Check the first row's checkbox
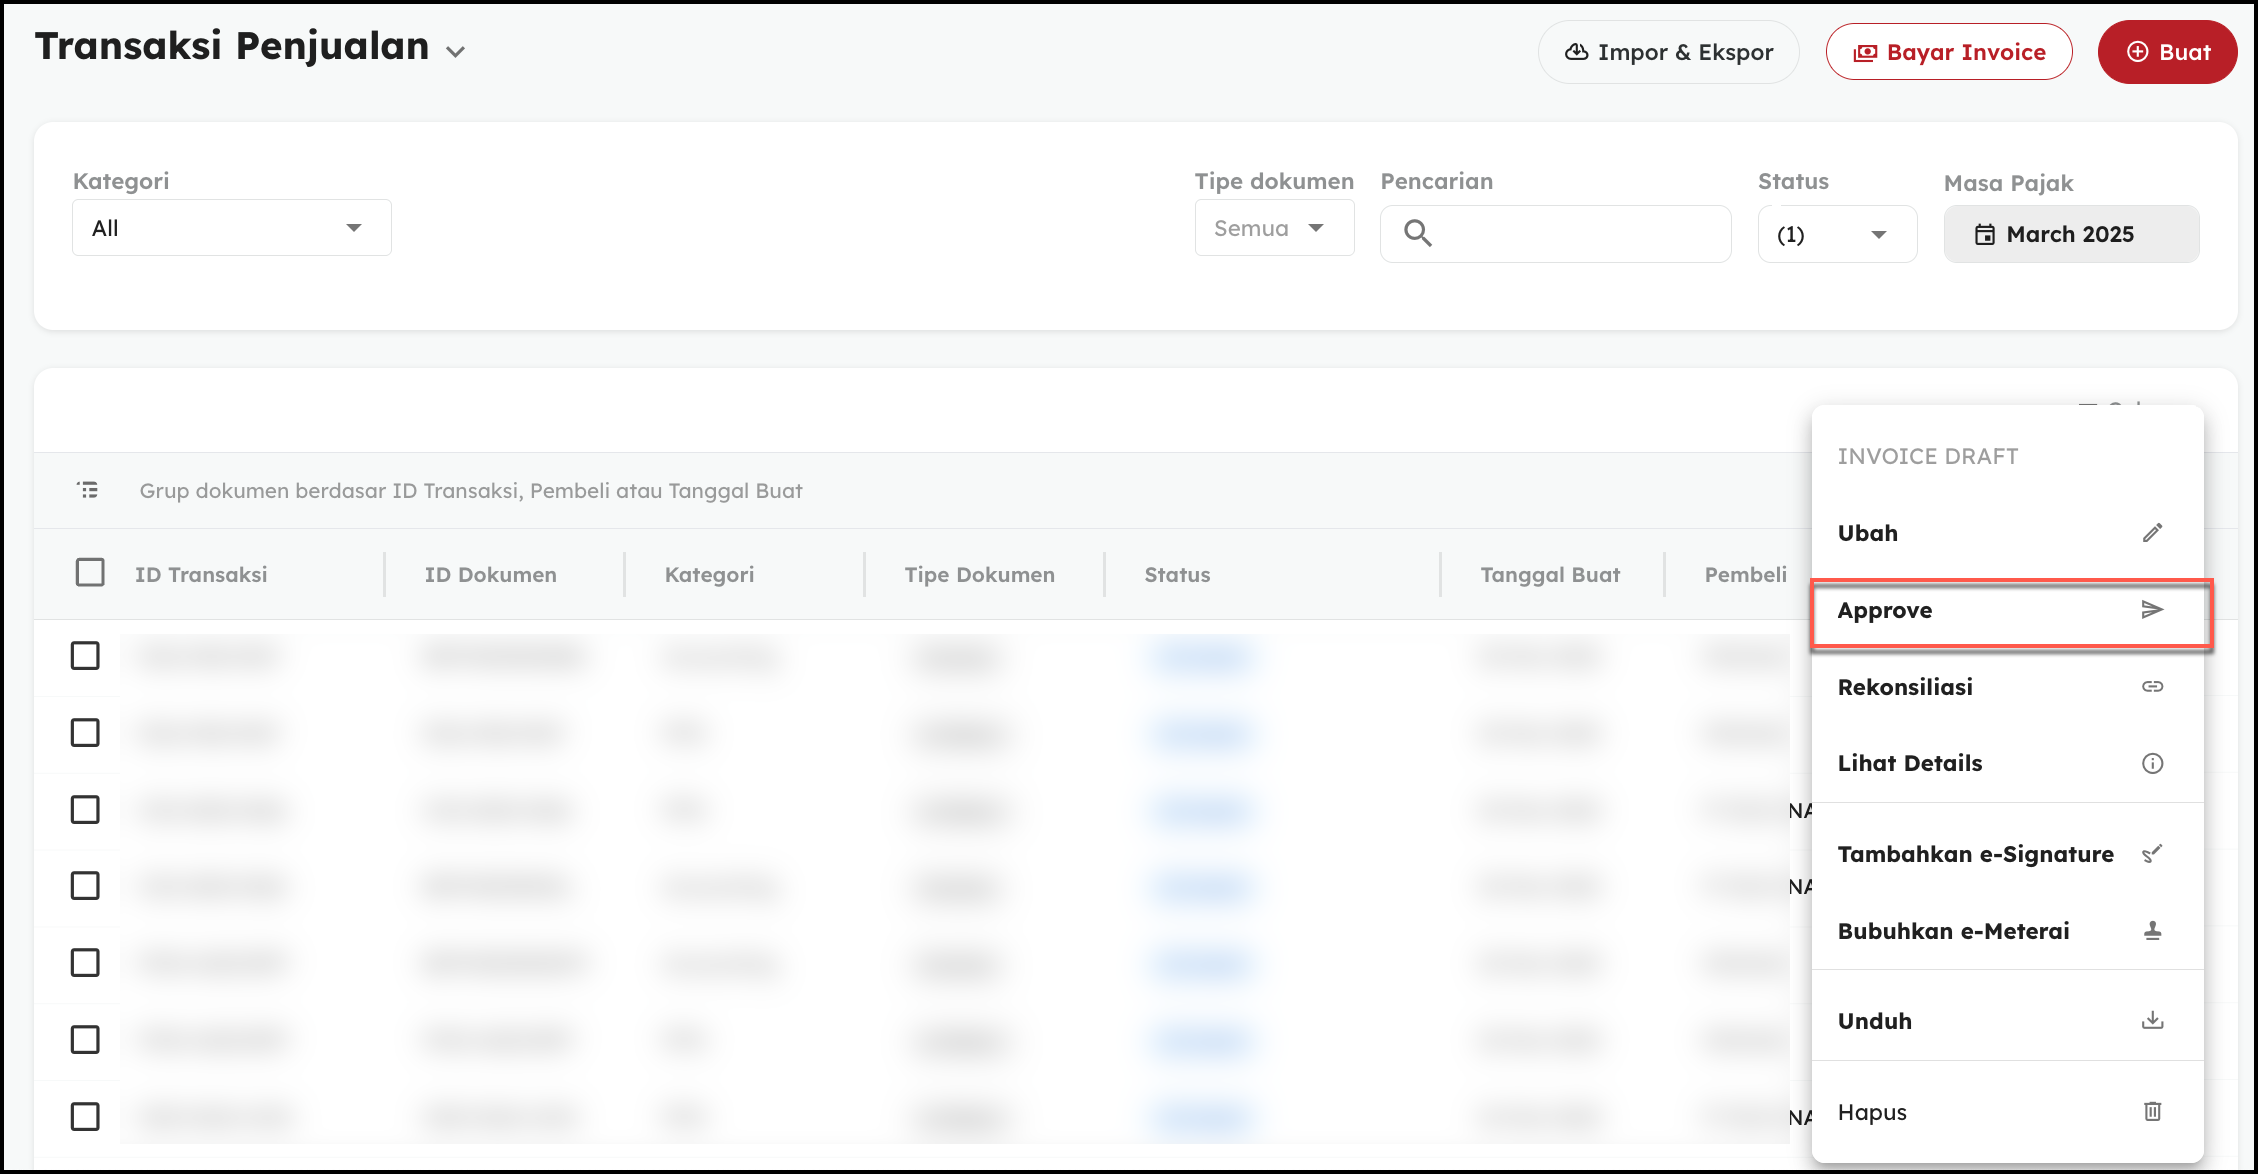The height and width of the screenshot is (1174, 2258). click(85, 656)
